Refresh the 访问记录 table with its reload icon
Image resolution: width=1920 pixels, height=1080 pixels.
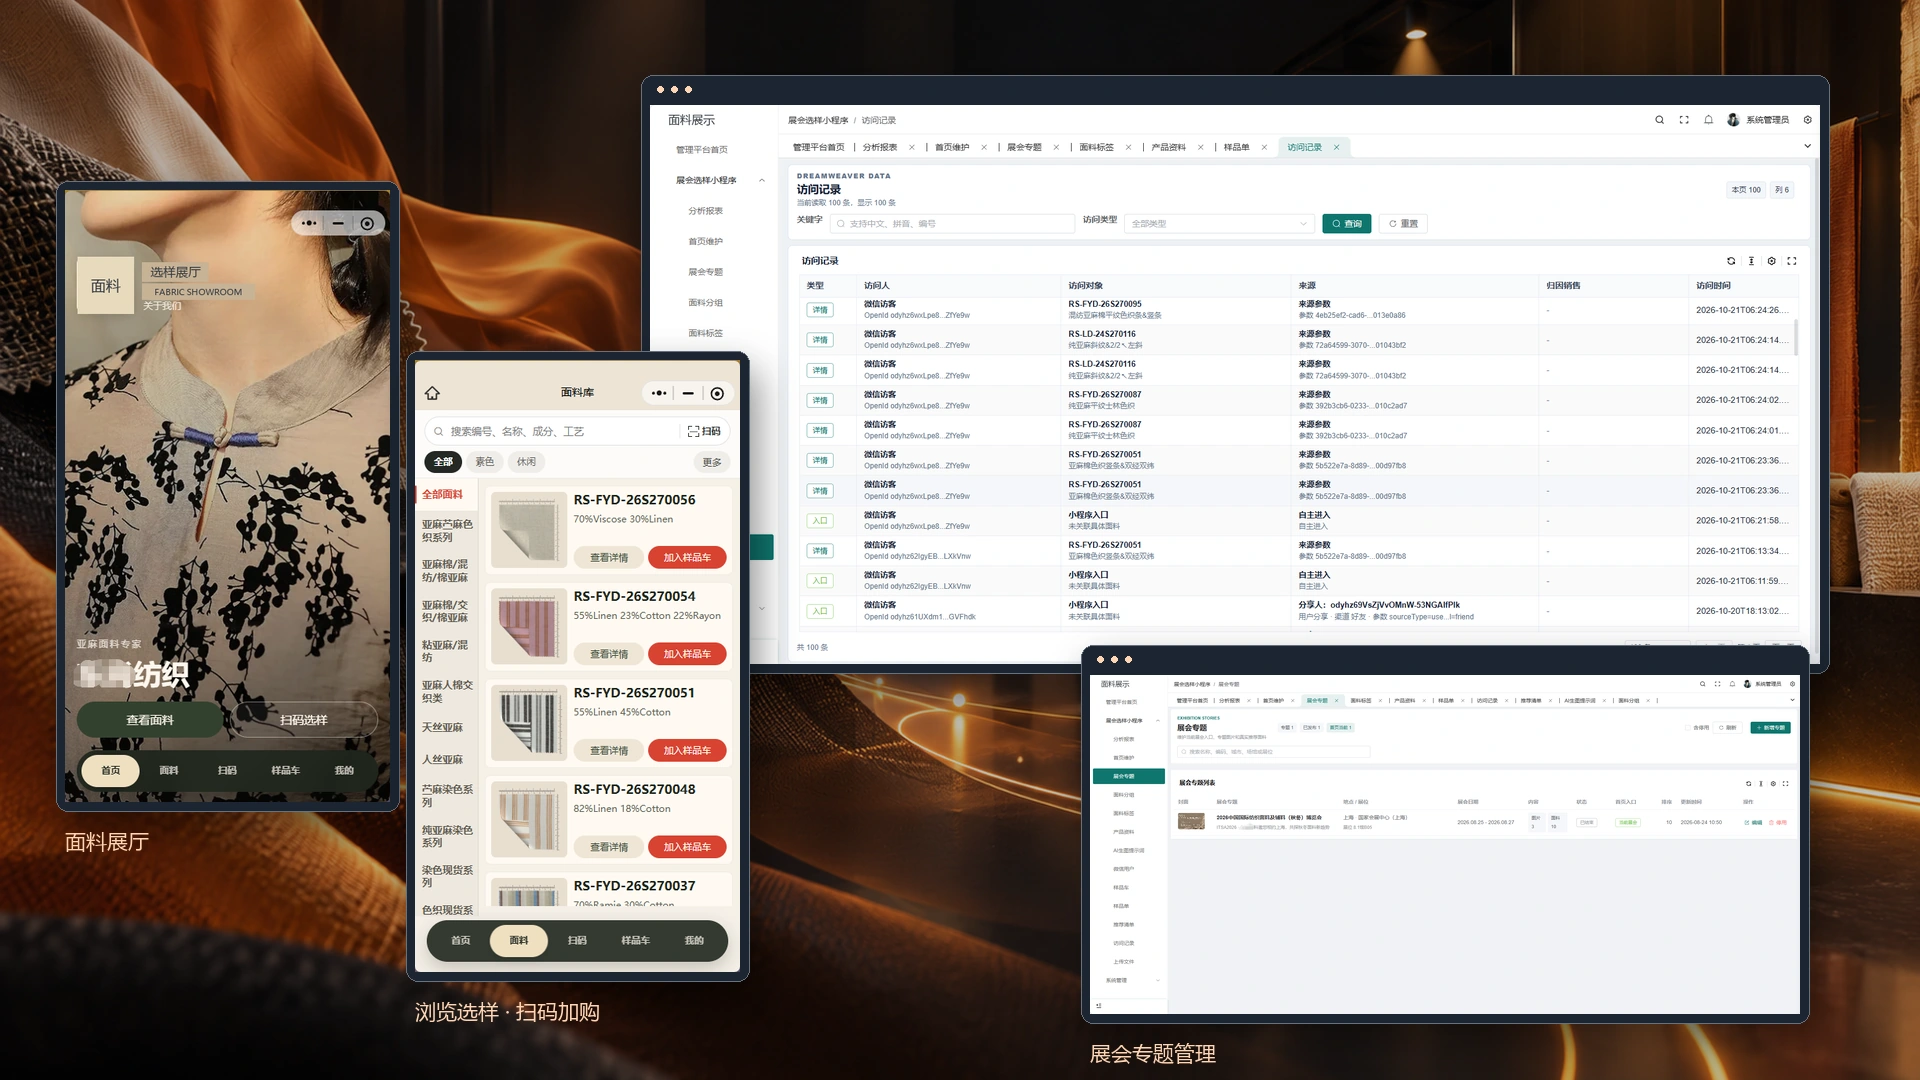pos(1731,261)
